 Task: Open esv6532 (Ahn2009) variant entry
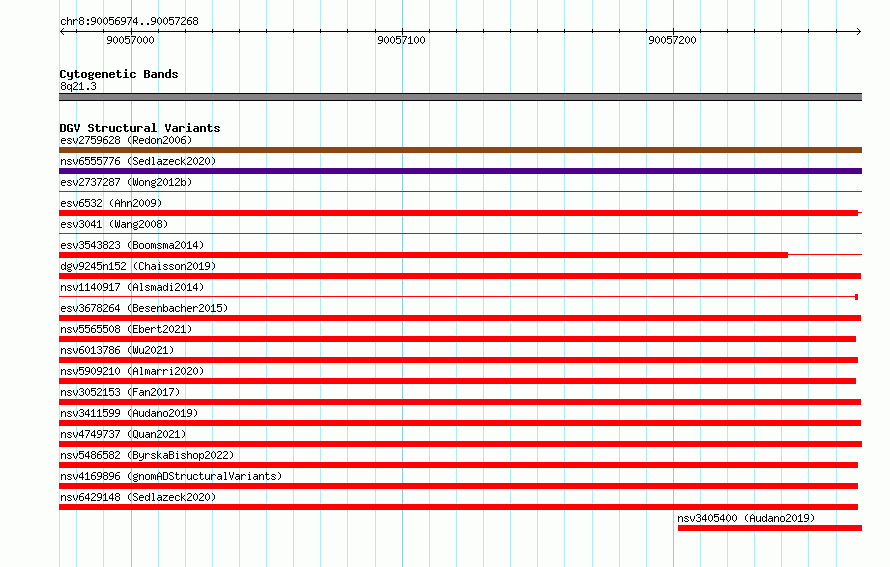pos(111,203)
